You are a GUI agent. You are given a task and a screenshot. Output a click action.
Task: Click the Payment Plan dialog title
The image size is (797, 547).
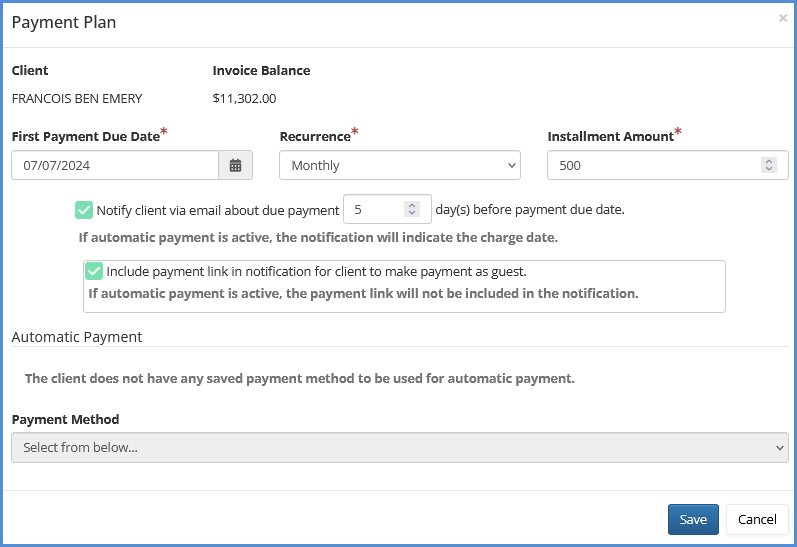pos(64,22)
